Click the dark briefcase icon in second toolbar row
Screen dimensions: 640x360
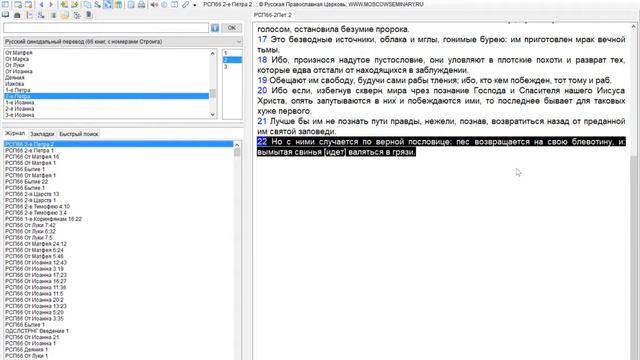click(17, 15)
